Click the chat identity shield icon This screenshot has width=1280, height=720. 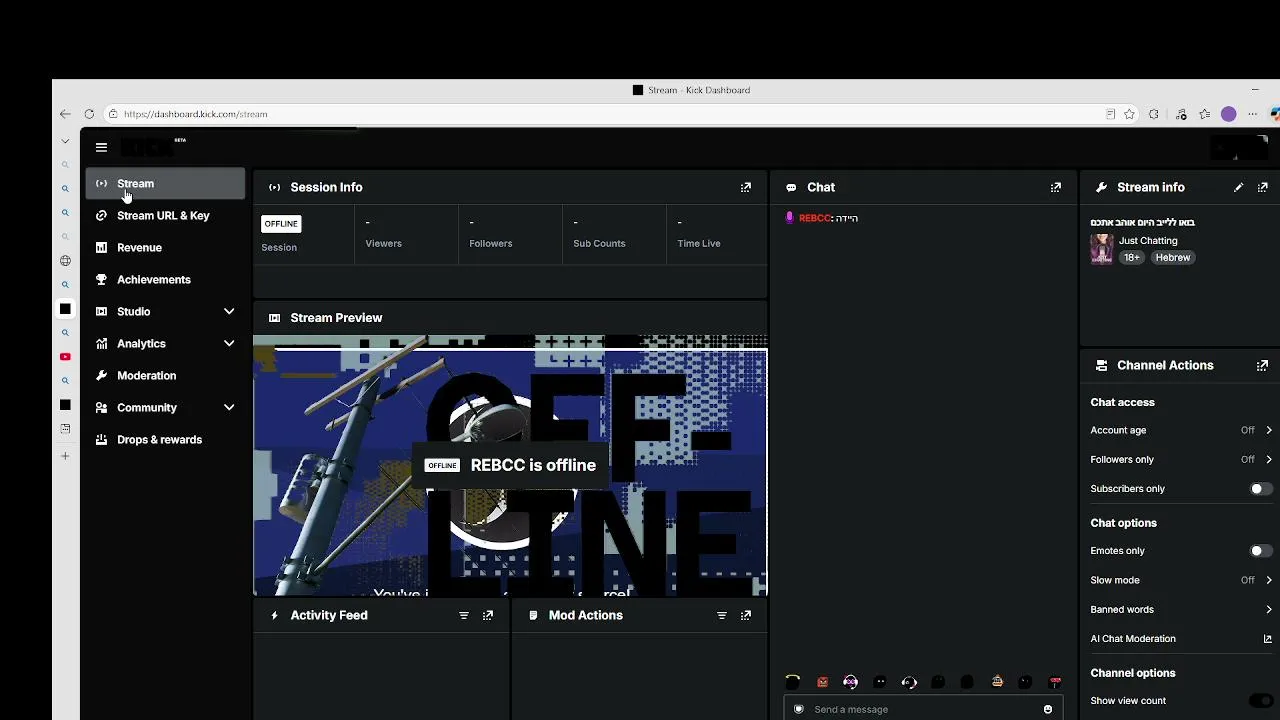[798, 709]
